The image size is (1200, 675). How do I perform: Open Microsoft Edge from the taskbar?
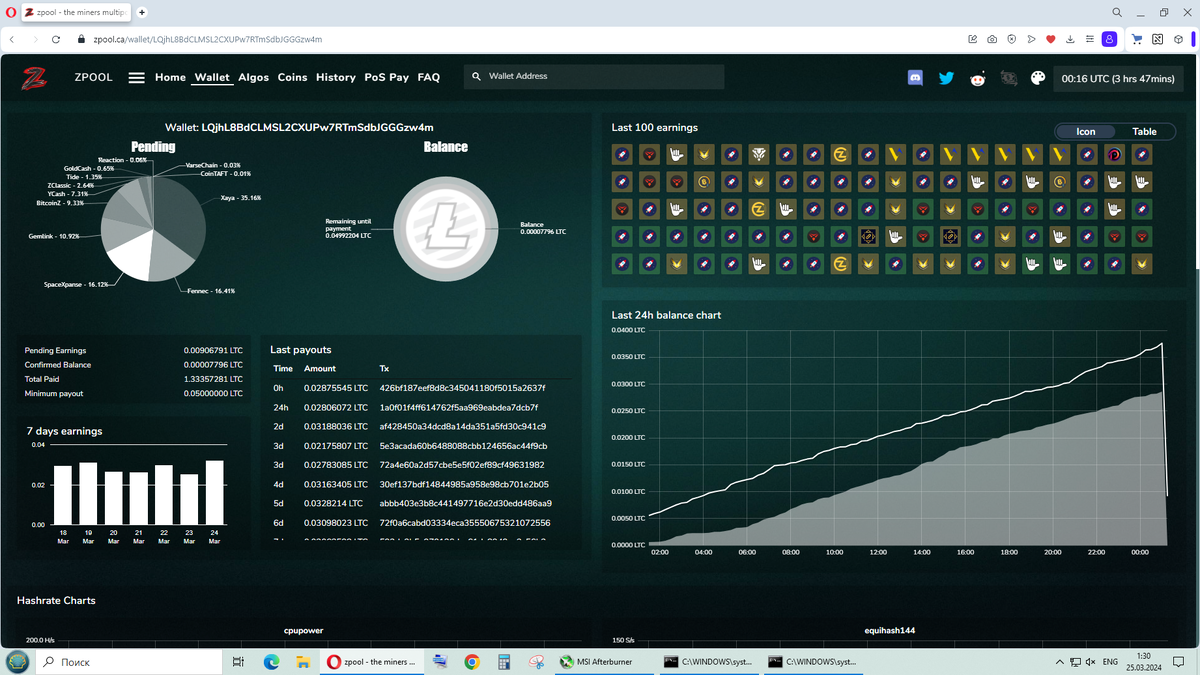click(x=271, y=662)
